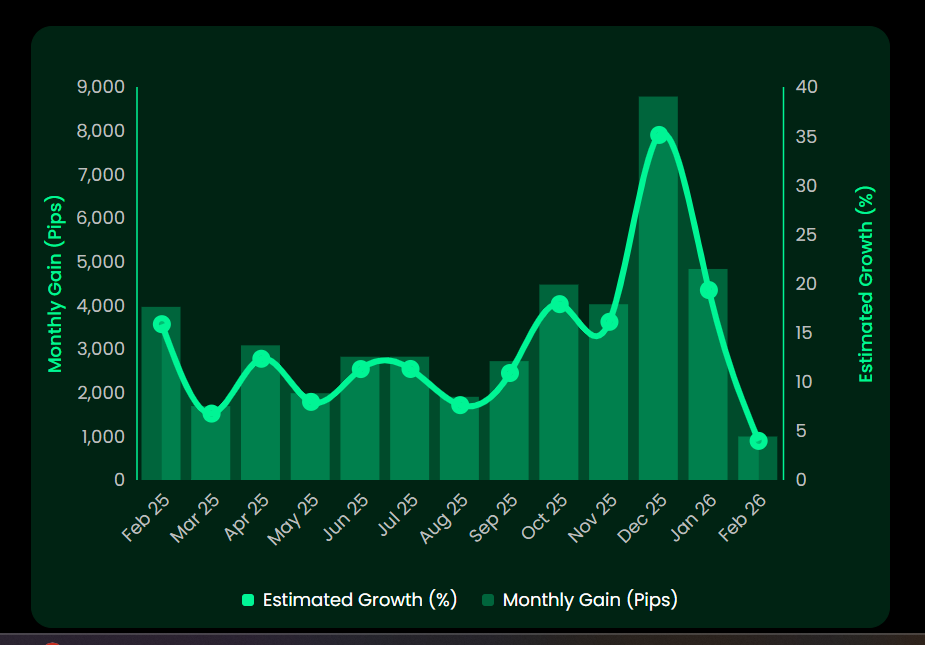Click the Mar 25 line data point

coord(211,413)
